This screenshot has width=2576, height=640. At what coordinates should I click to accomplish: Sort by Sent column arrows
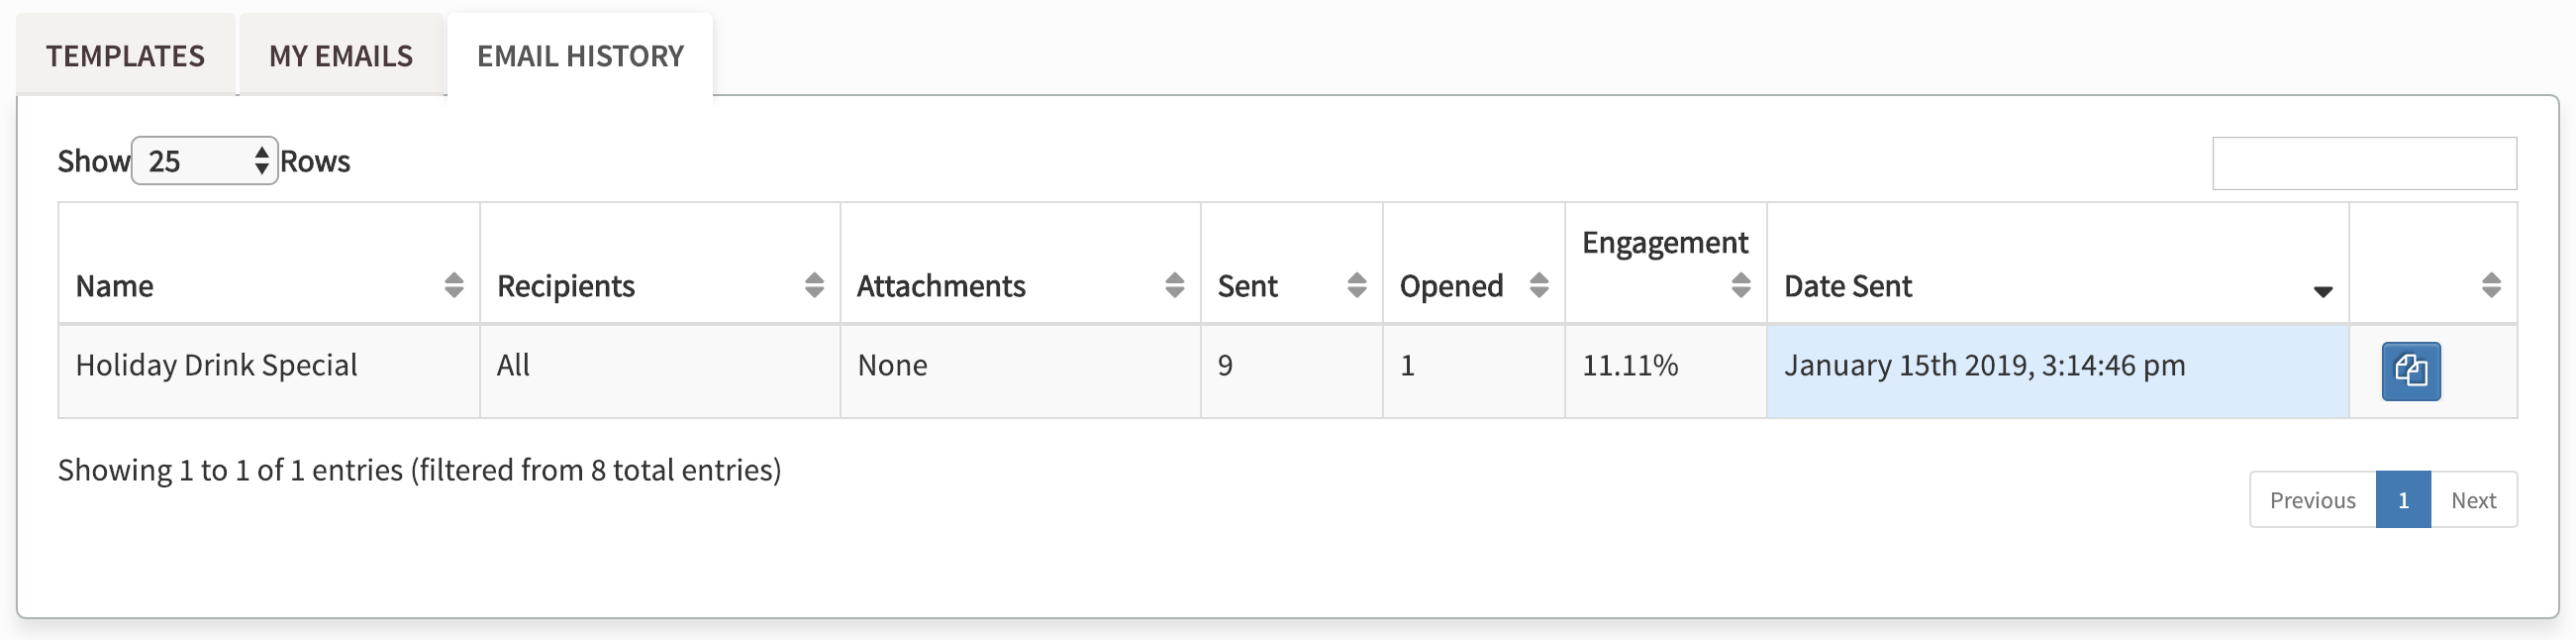coord(1356,286)
